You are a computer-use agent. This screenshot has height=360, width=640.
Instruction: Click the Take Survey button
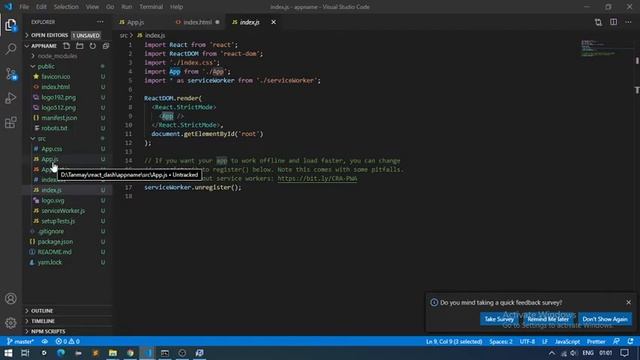[499, 319]
